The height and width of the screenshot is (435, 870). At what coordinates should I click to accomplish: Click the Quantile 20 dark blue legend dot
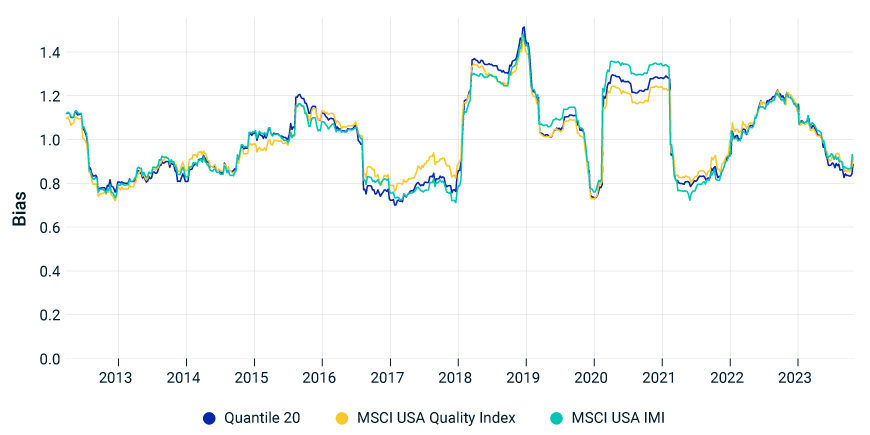tap(209, 418)
